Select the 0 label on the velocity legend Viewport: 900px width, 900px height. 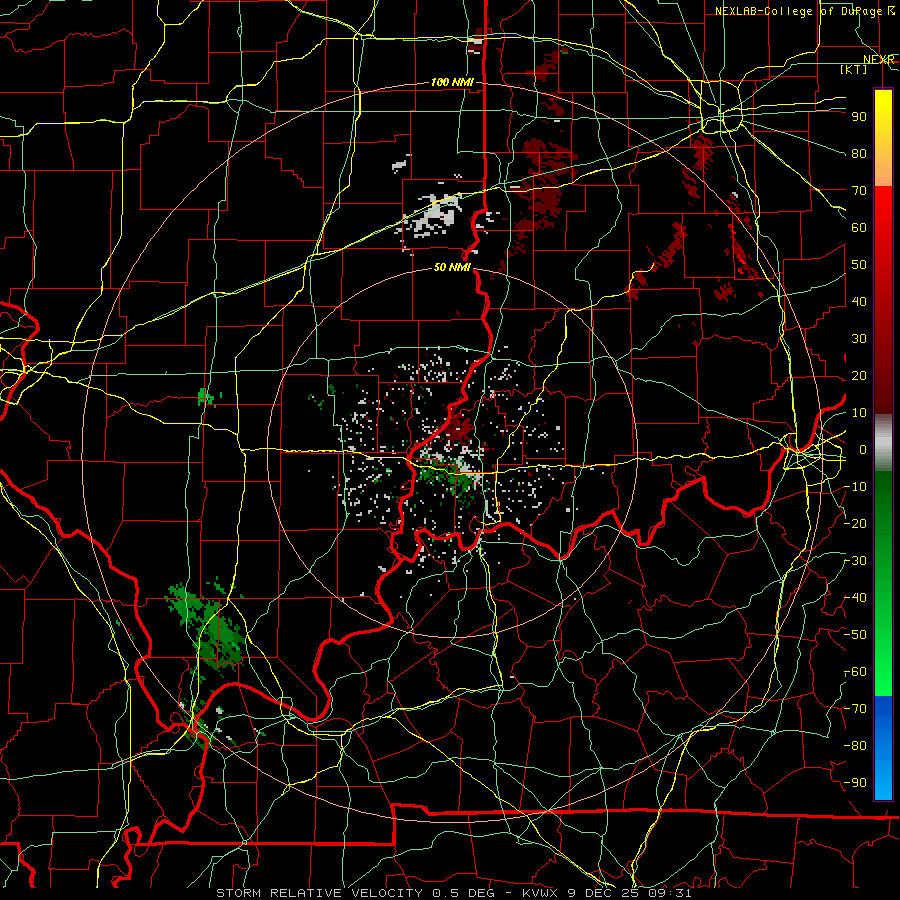[862, 450]
